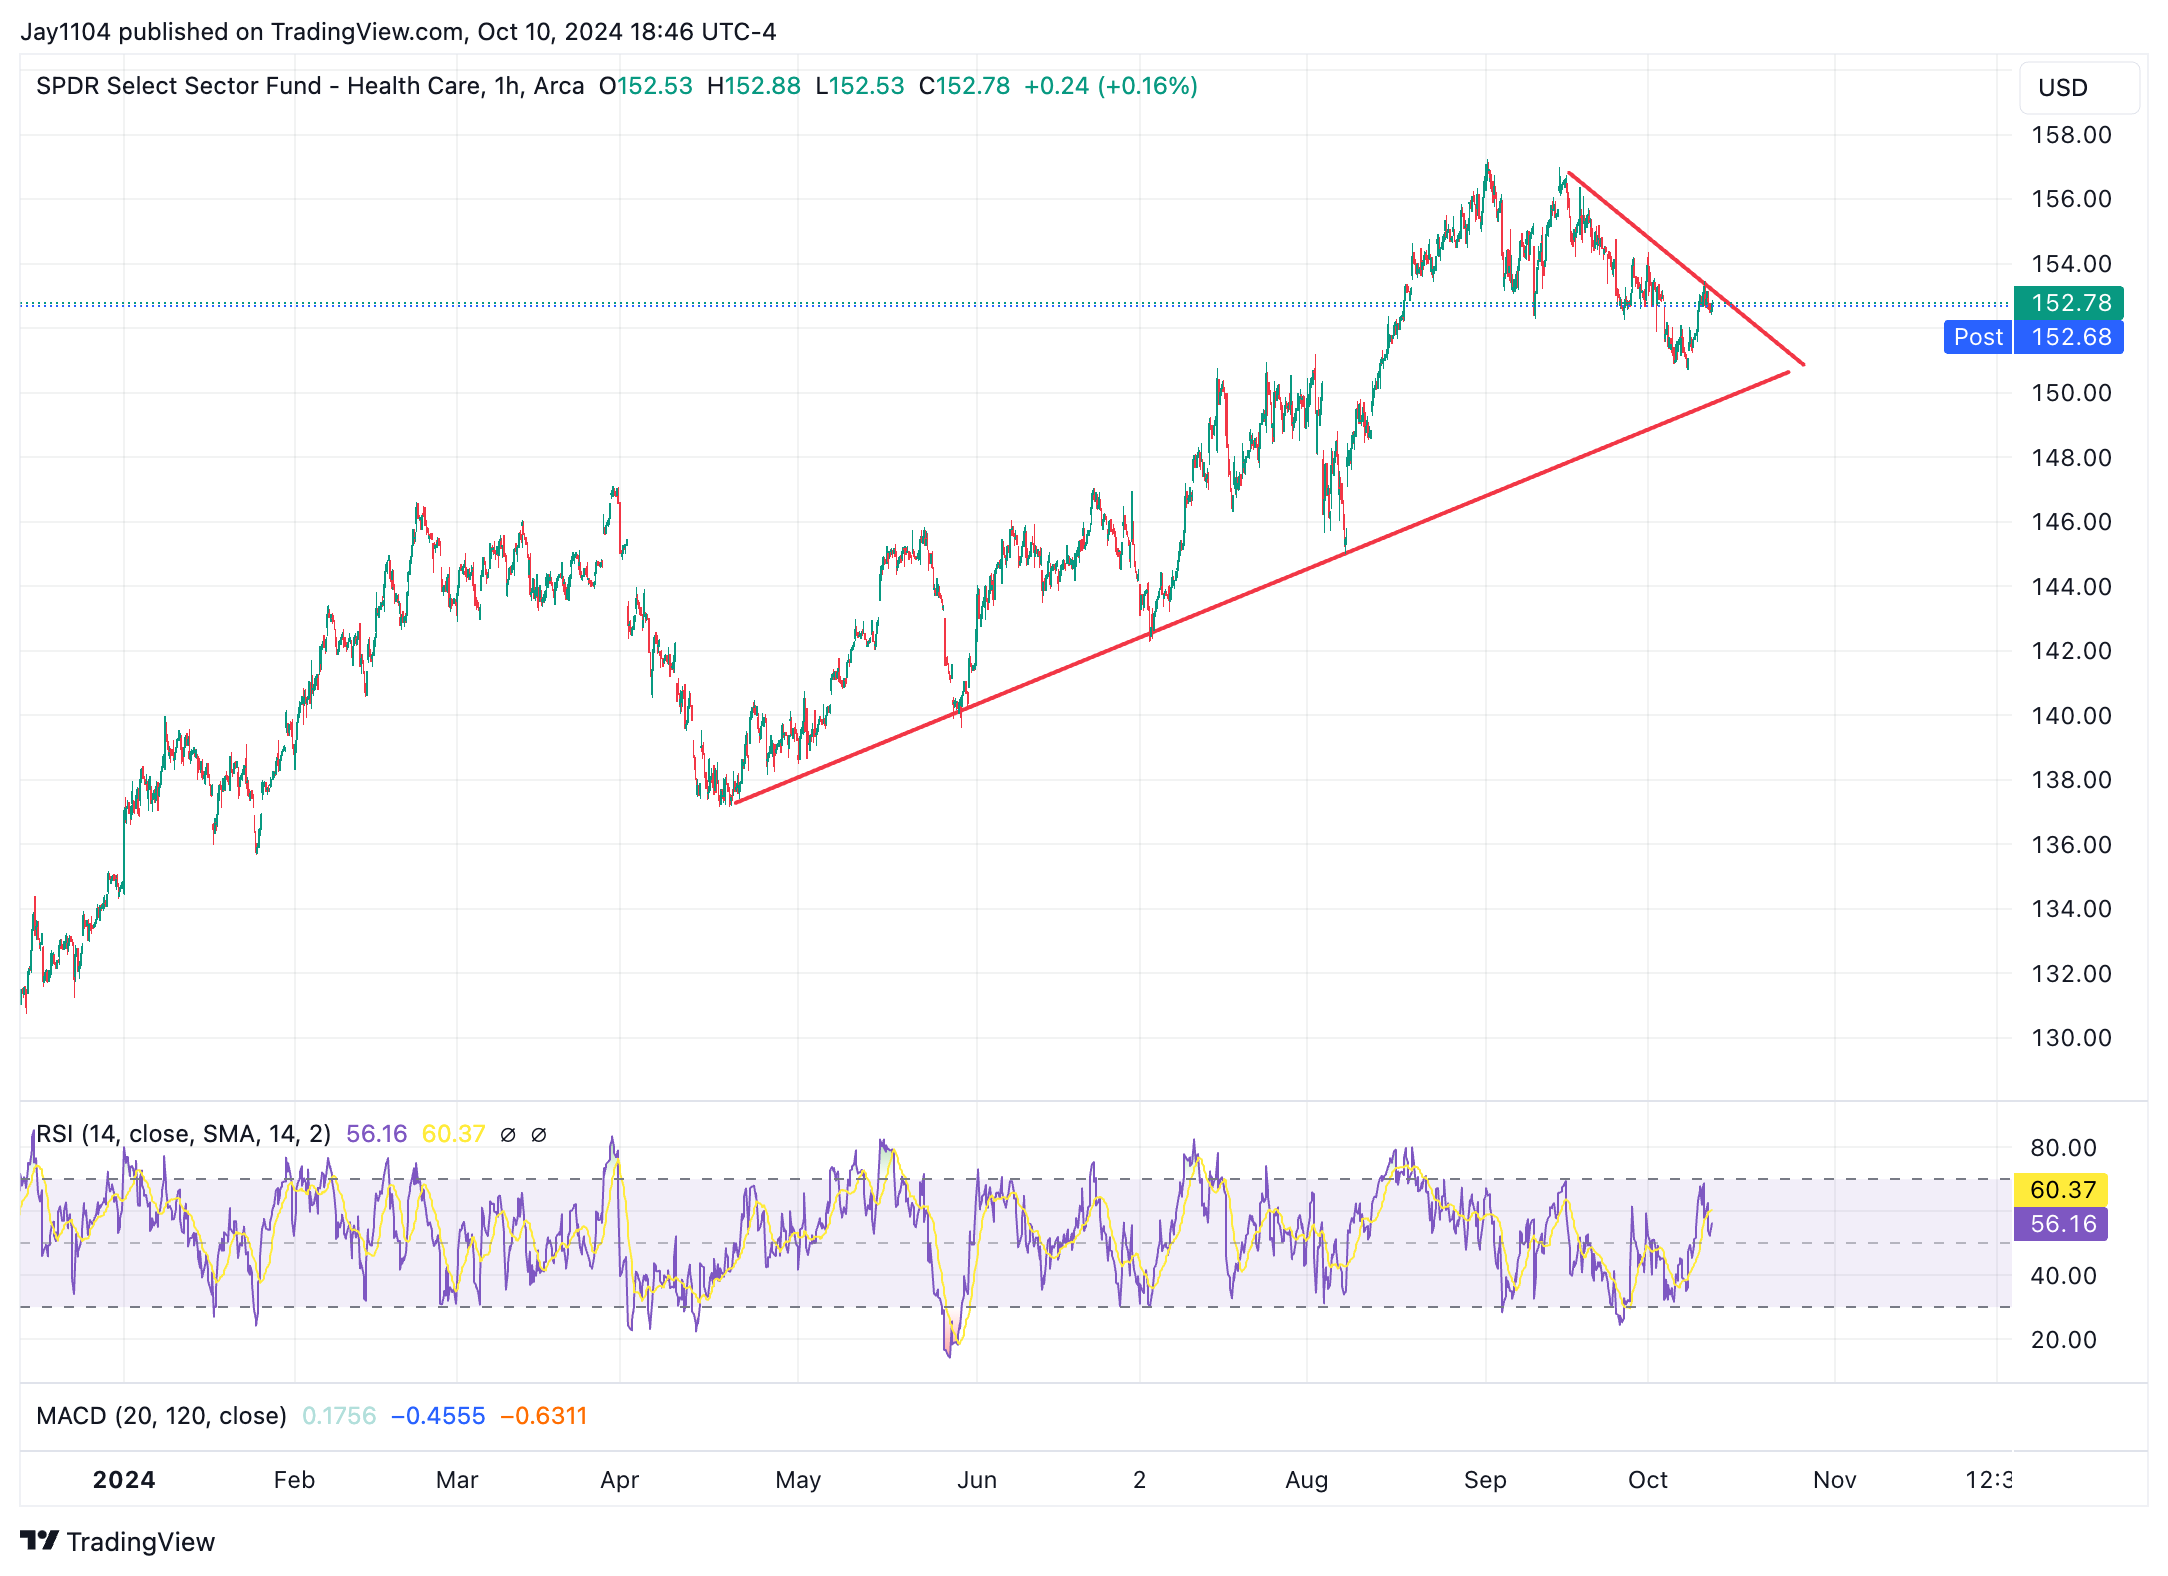Click the 2024 label on time axis
Viewport: 2168px width, 1576px height.
pos(124,1480)
